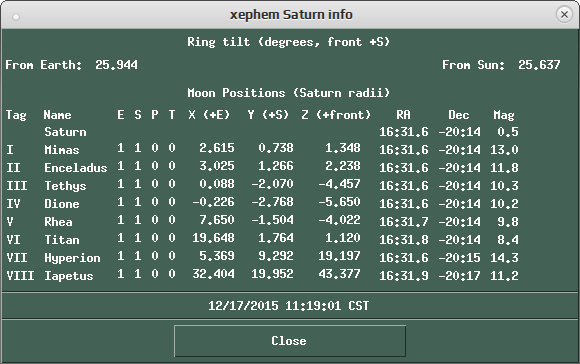The width and height of the screenshot is (580, 364).
Task: Click the Z (+front) column header
Action: point(336,115)
